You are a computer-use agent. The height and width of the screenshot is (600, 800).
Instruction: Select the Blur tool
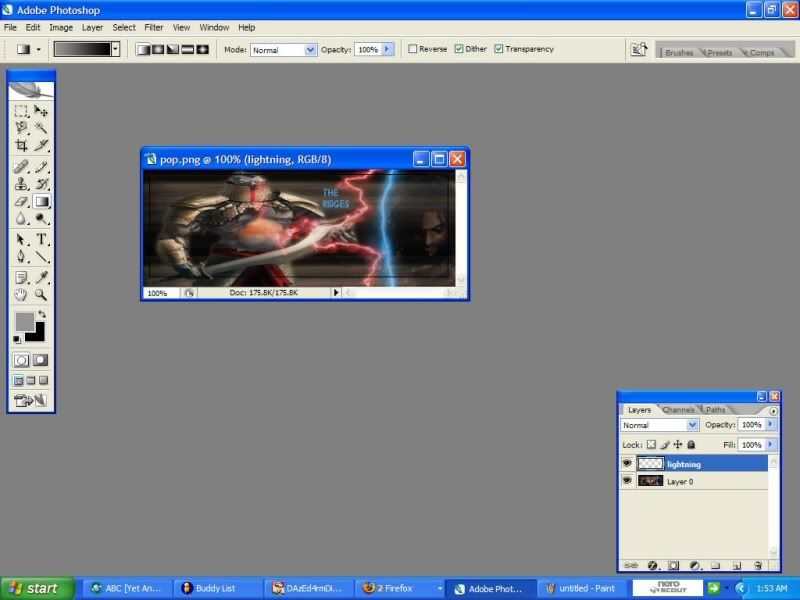pos(21,219)
